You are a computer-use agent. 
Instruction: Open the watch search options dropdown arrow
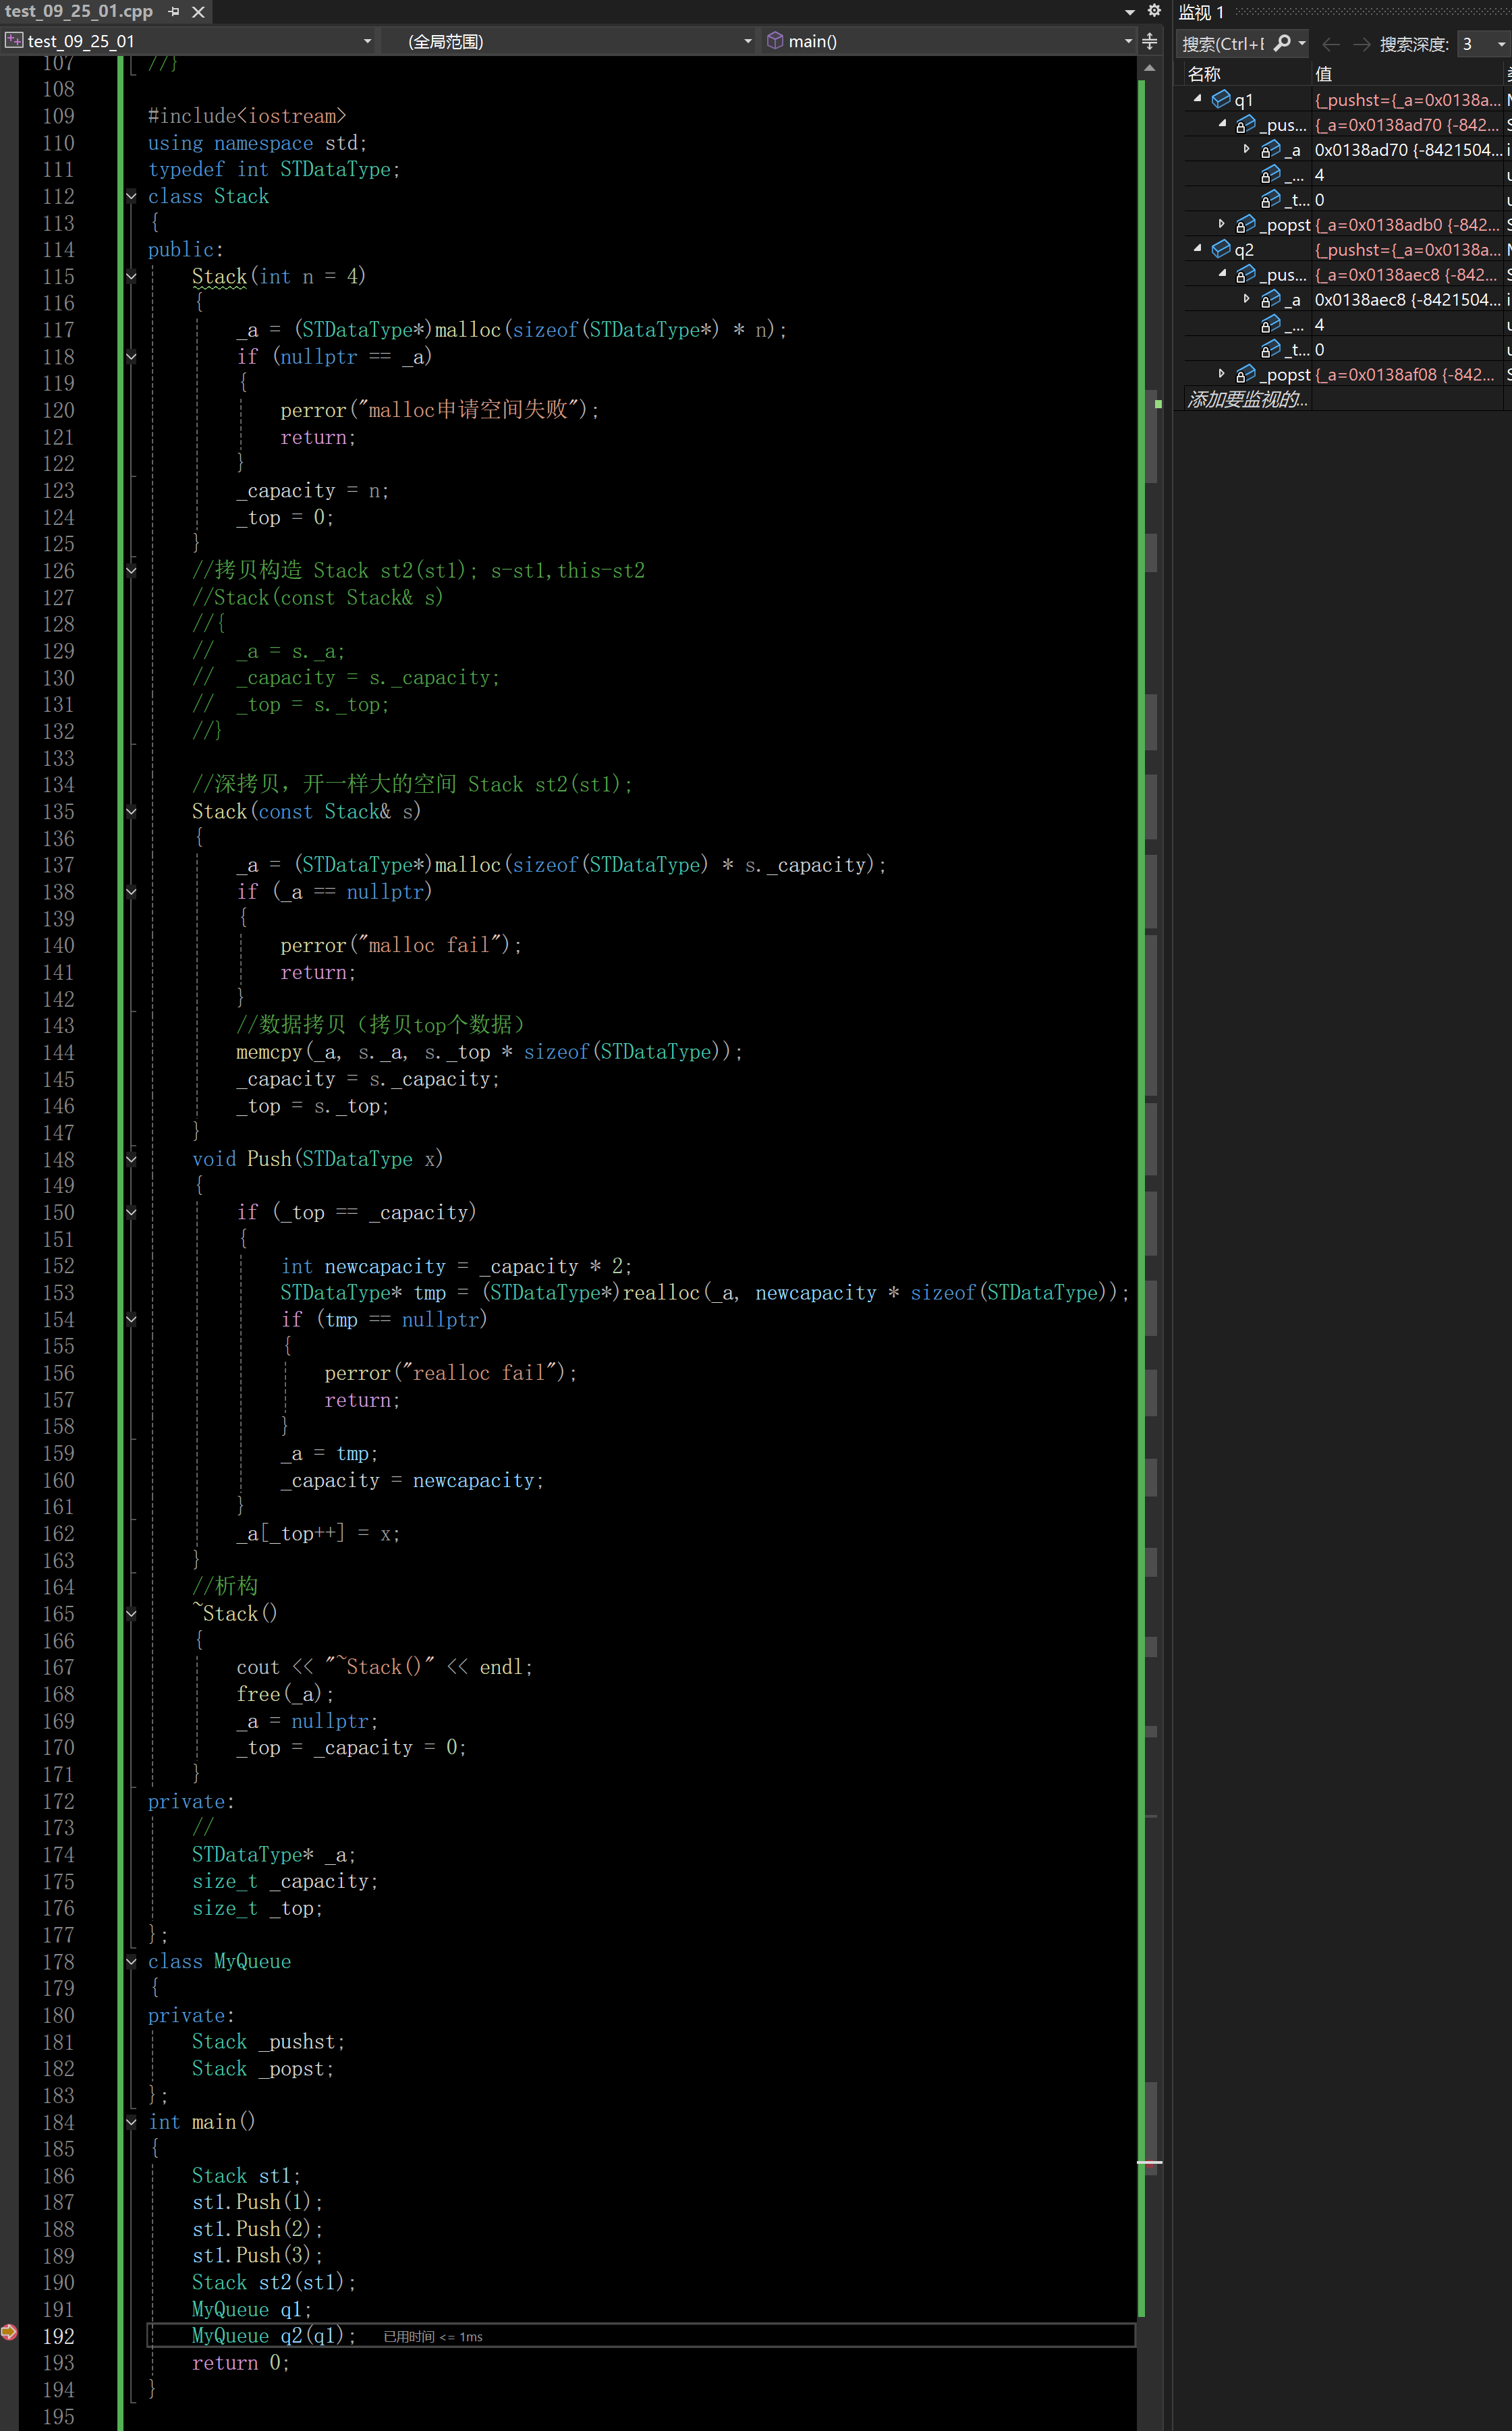click(x=1302, y=43)
